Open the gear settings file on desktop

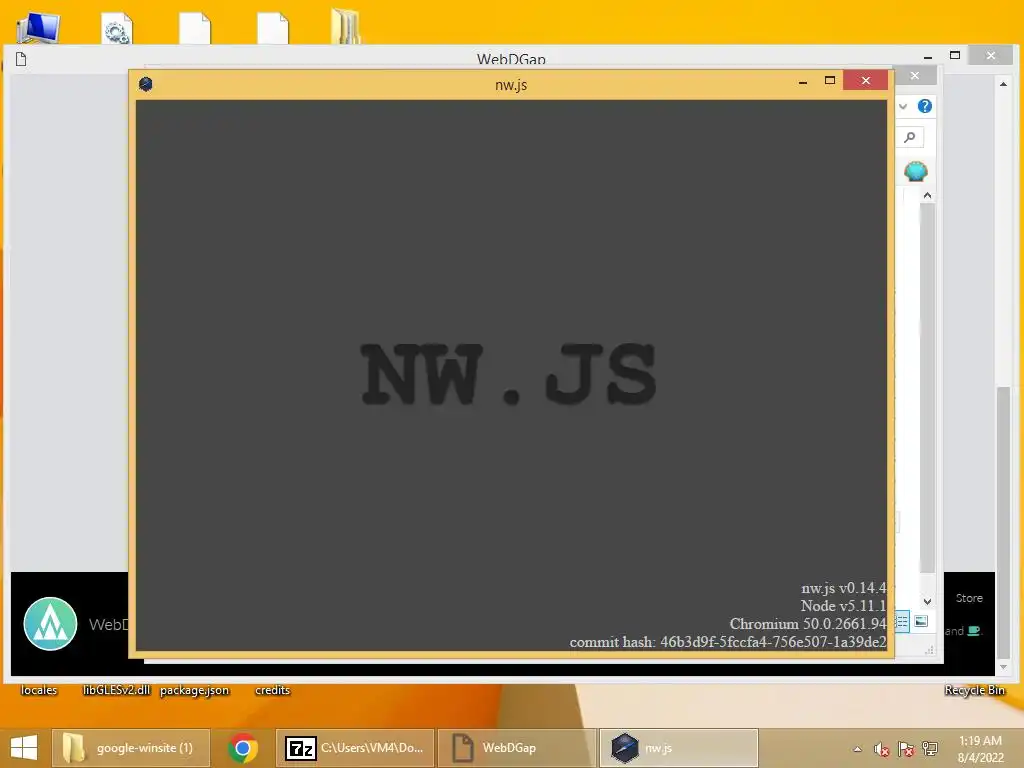117,27
